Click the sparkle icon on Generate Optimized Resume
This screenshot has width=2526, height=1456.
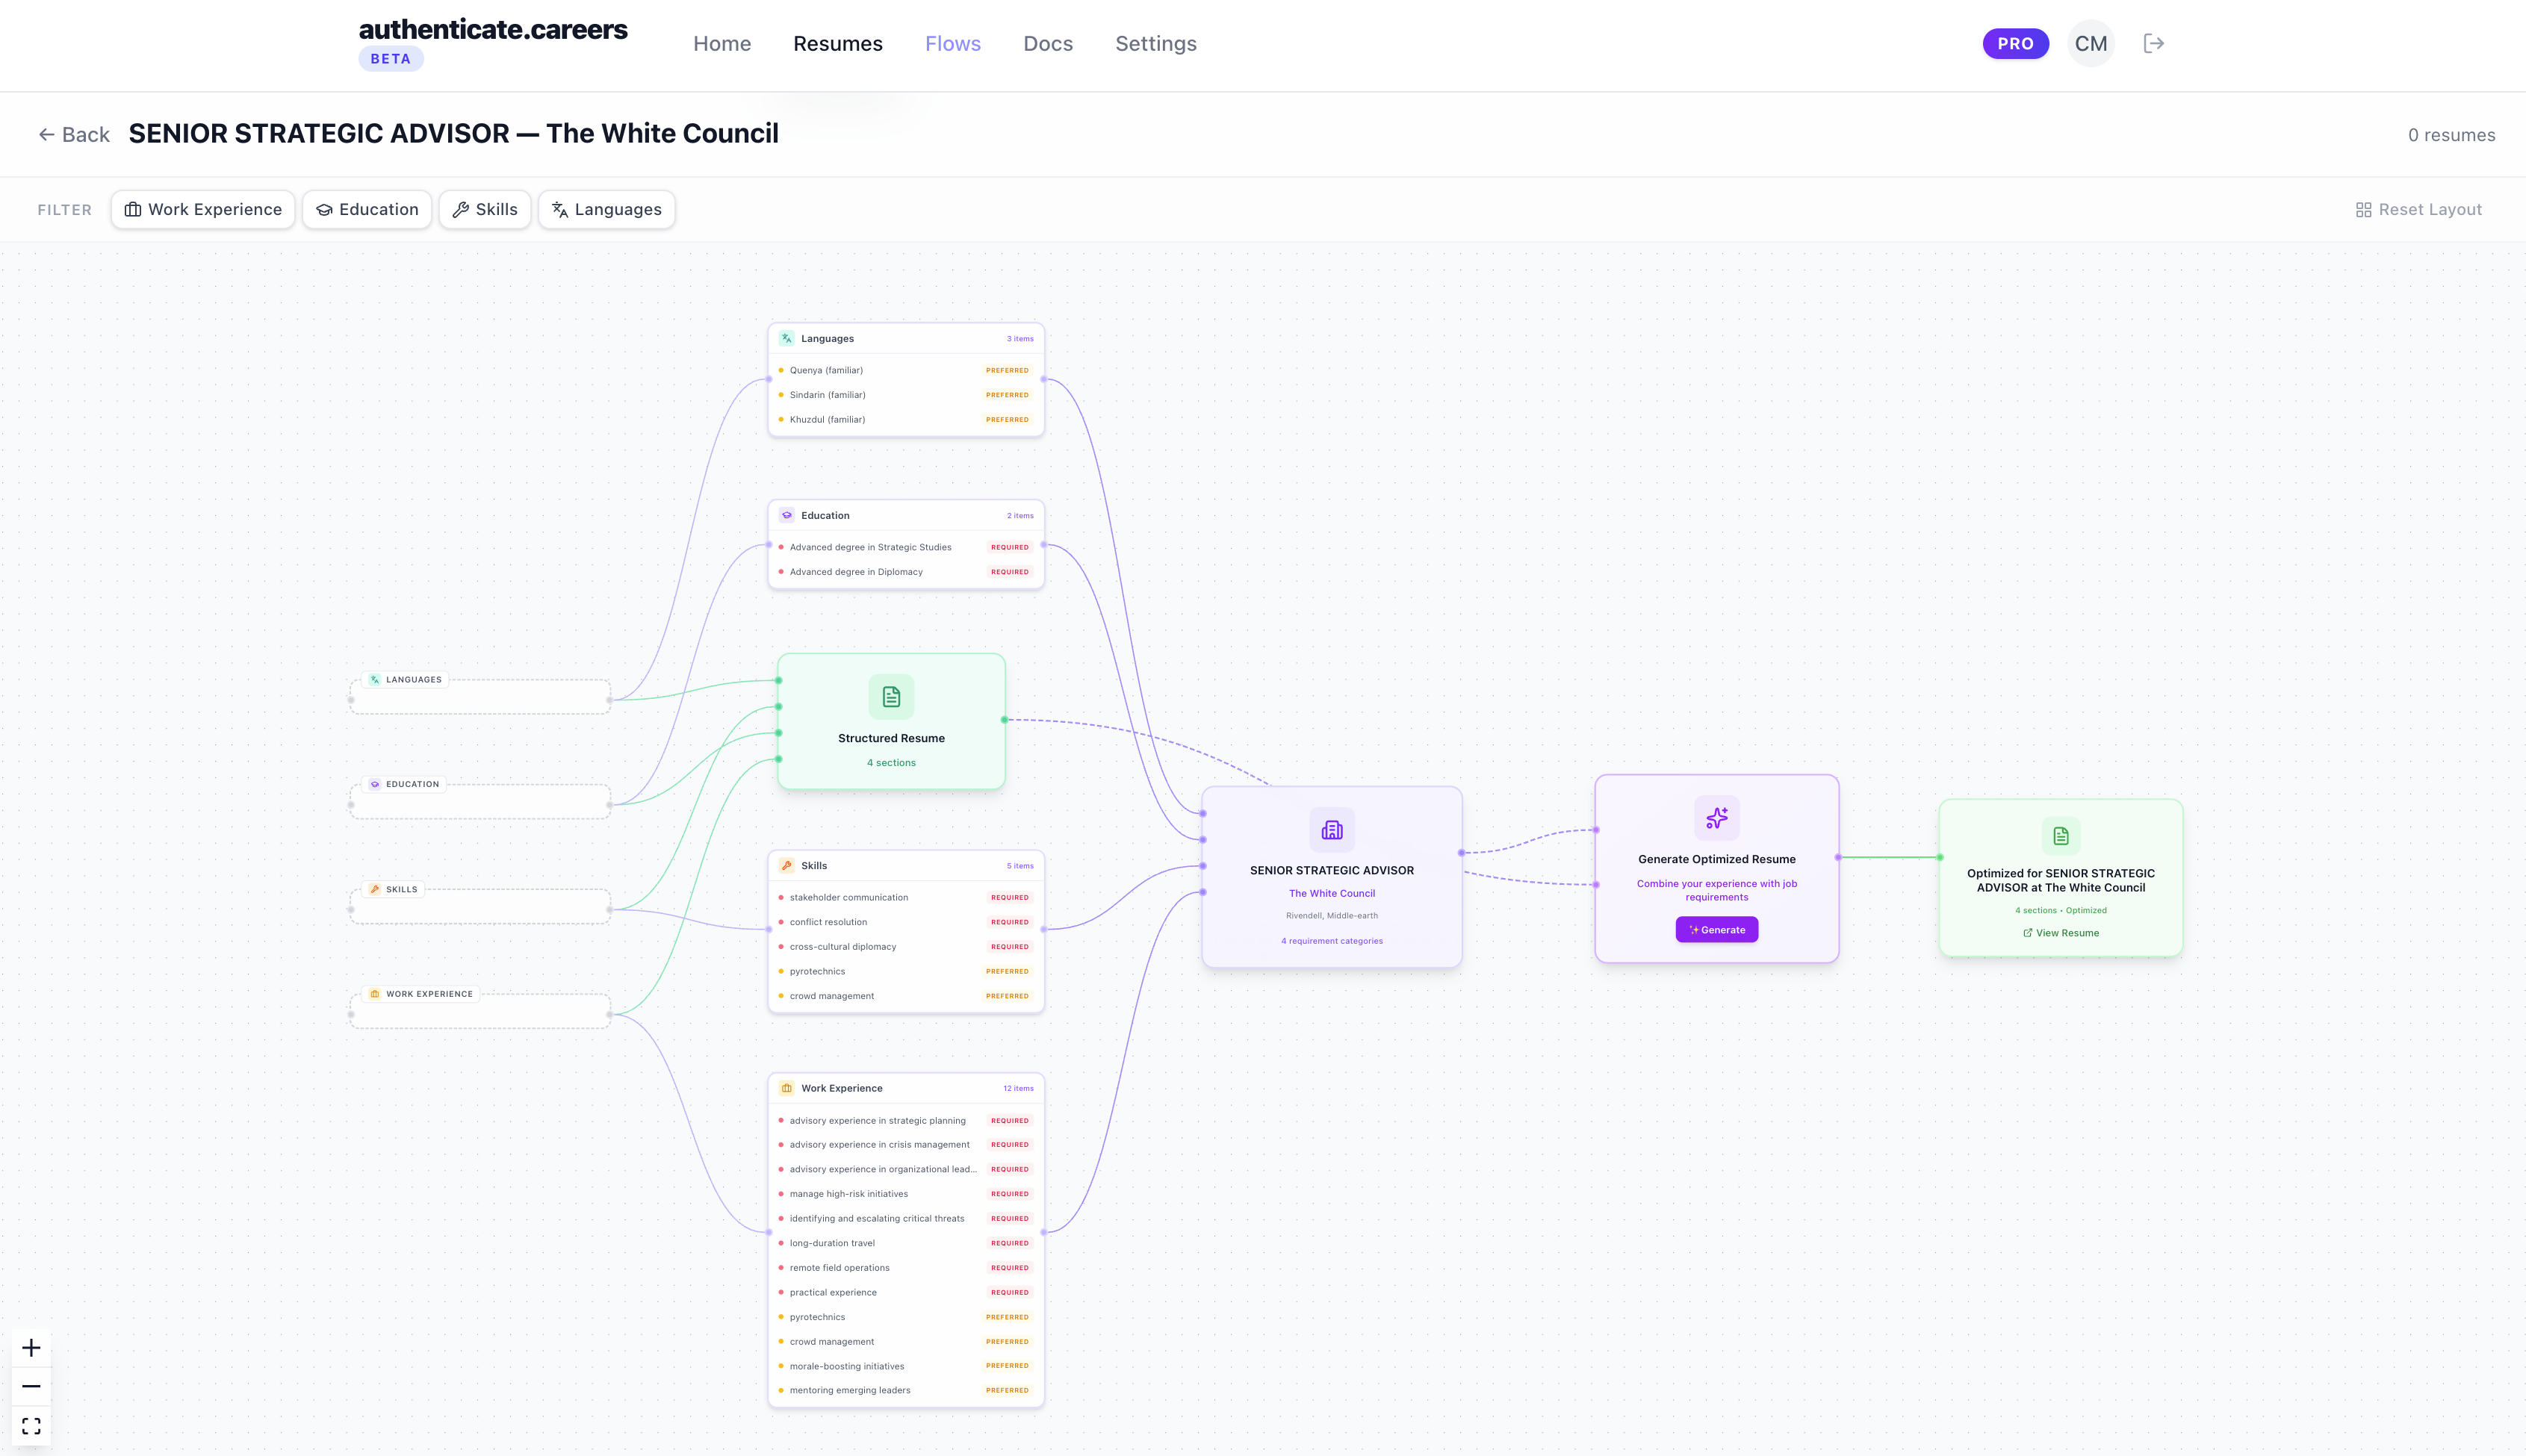coord(1716,818)
